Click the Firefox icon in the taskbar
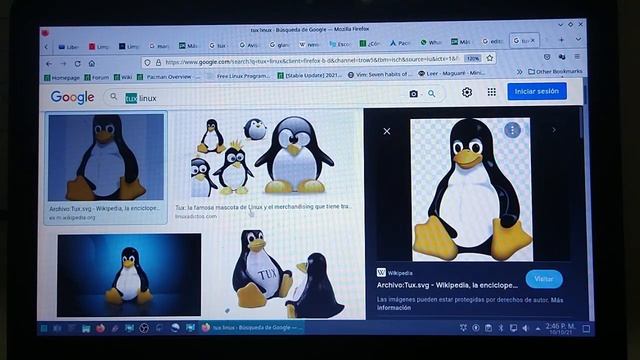 [100, 328]
